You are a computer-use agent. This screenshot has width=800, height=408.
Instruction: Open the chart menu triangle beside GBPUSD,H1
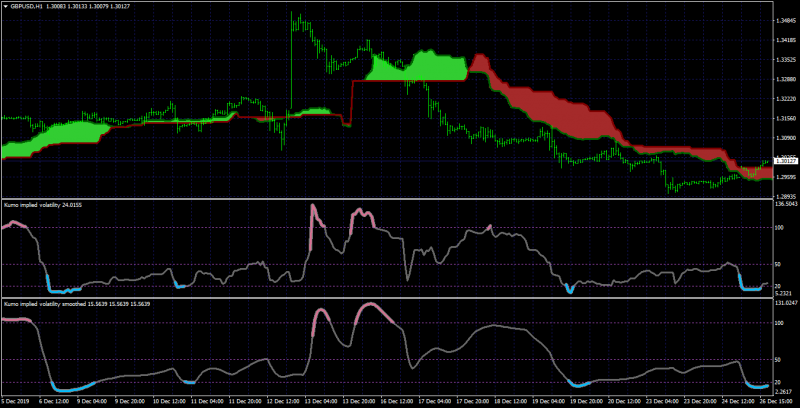(x=6, y=7)
